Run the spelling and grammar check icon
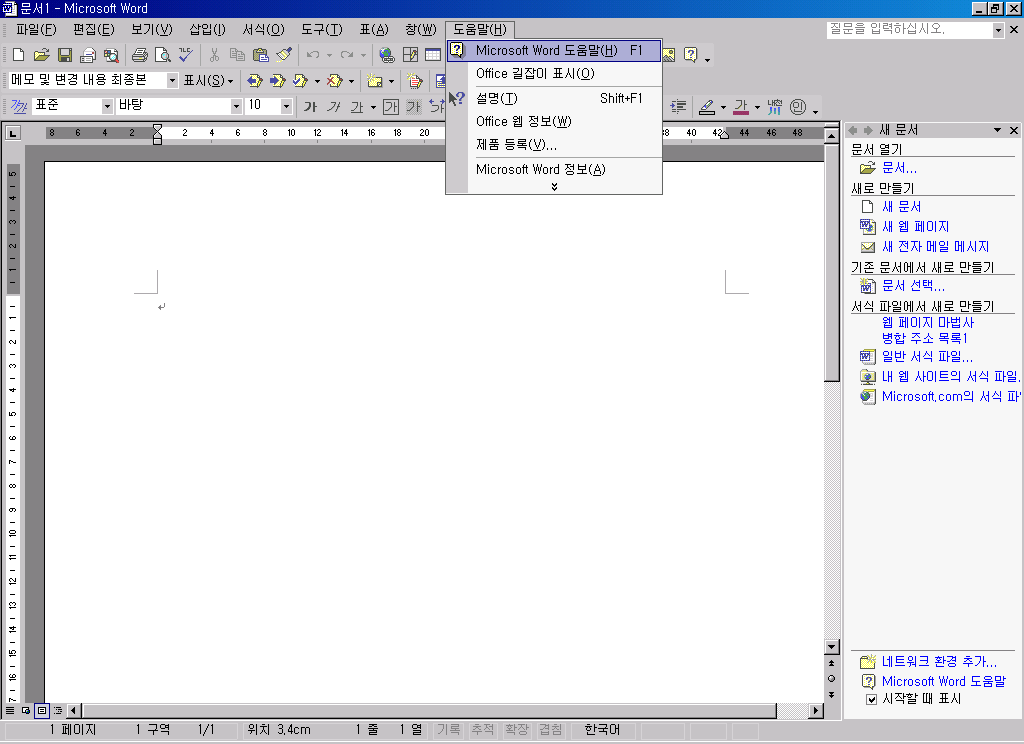1024x744 pixels. [x=186, y=55]
